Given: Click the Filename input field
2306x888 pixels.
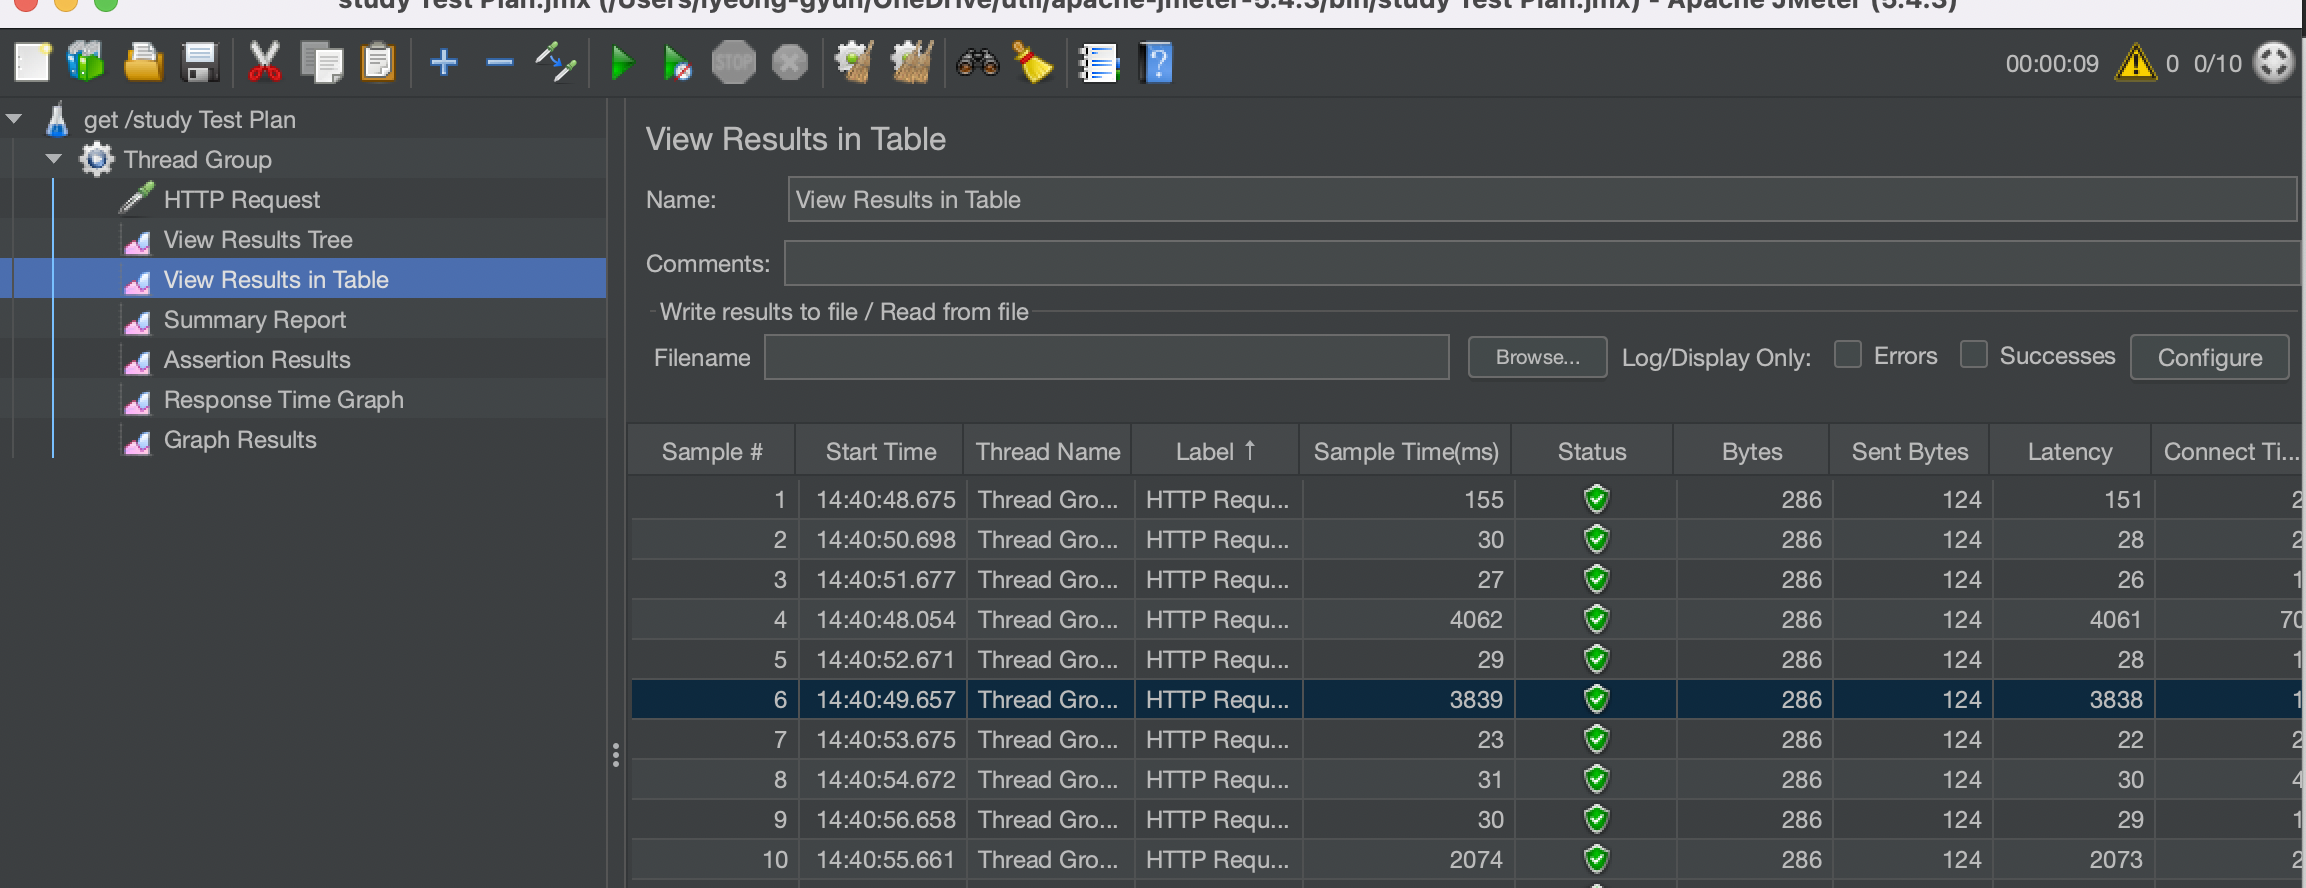Looking at the screenshot, I should click(x=1106, y=357).
